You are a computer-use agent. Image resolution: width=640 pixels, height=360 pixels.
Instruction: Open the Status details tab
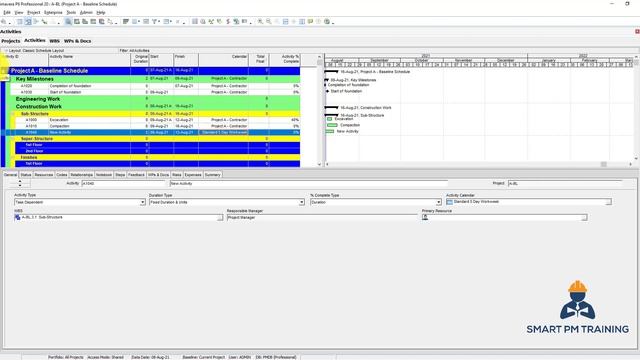26,175
